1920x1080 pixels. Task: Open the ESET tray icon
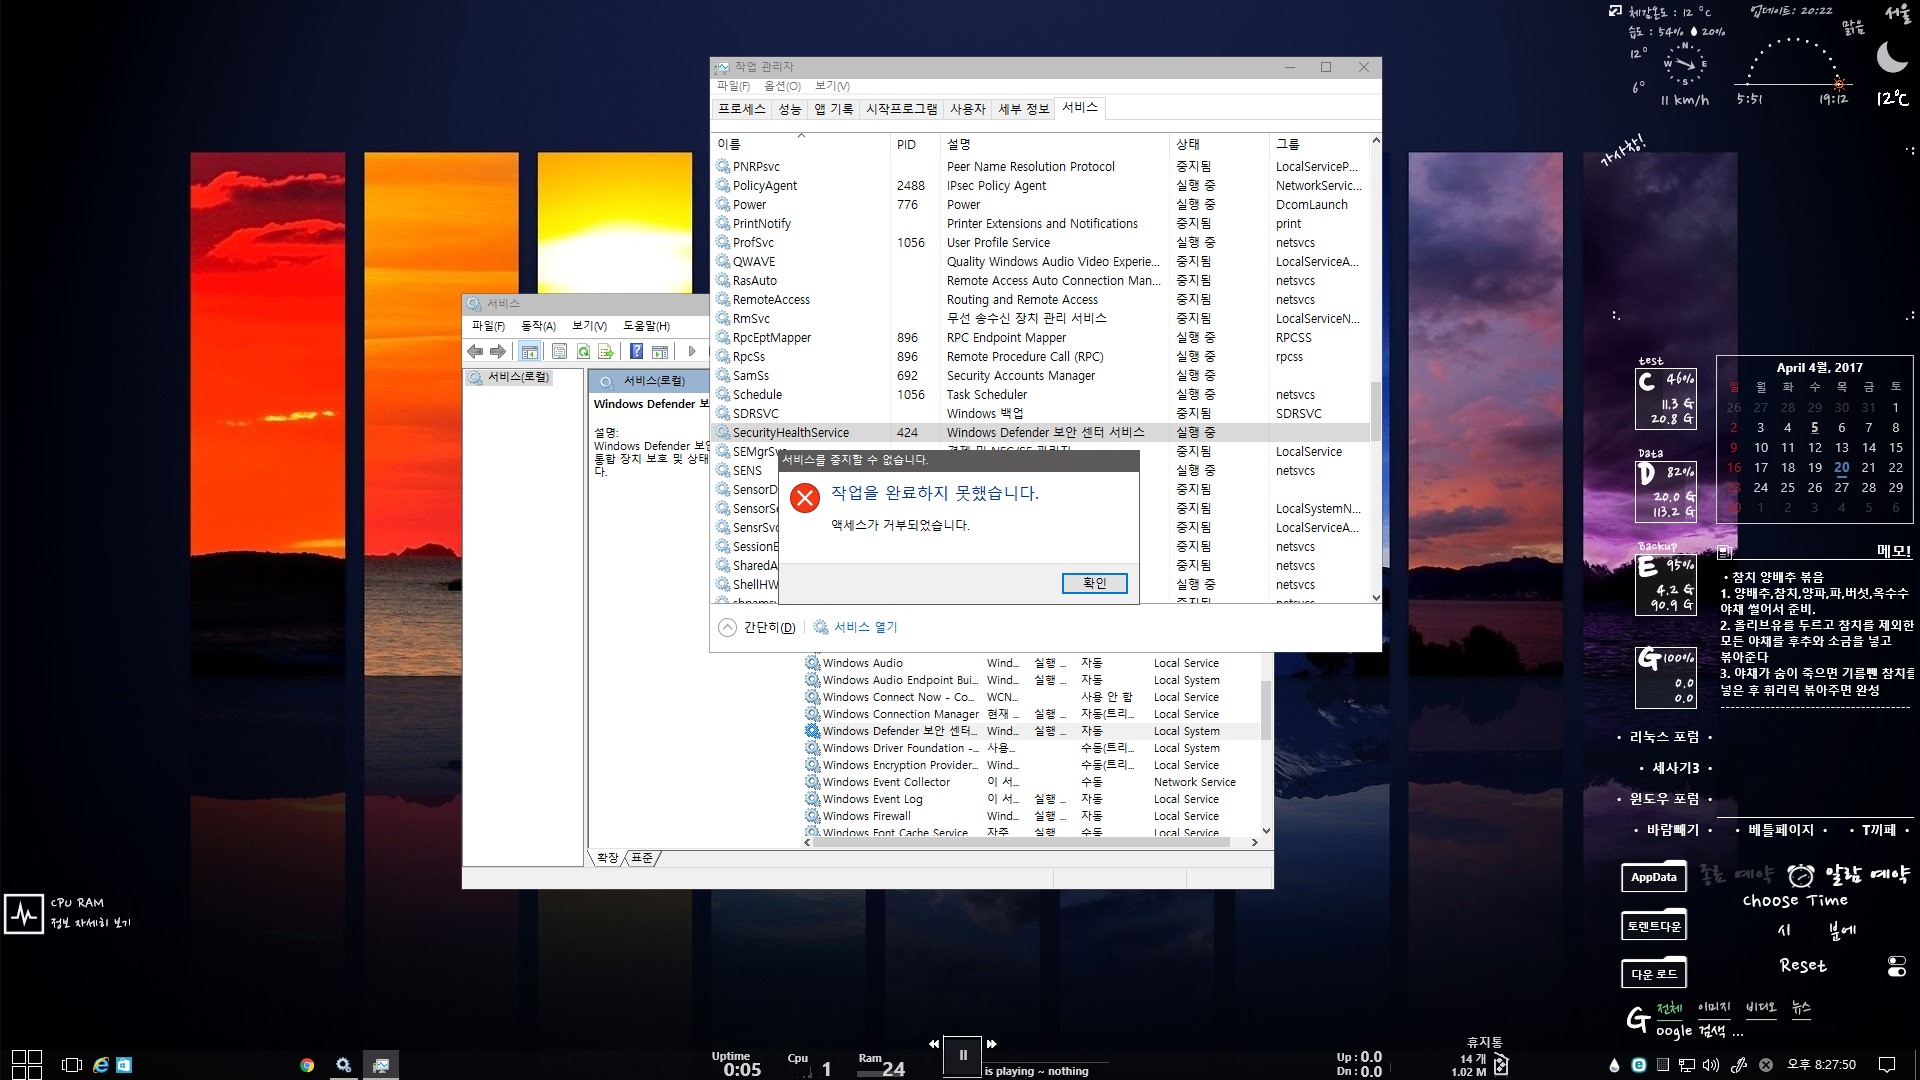[x=1639, y=1065]
